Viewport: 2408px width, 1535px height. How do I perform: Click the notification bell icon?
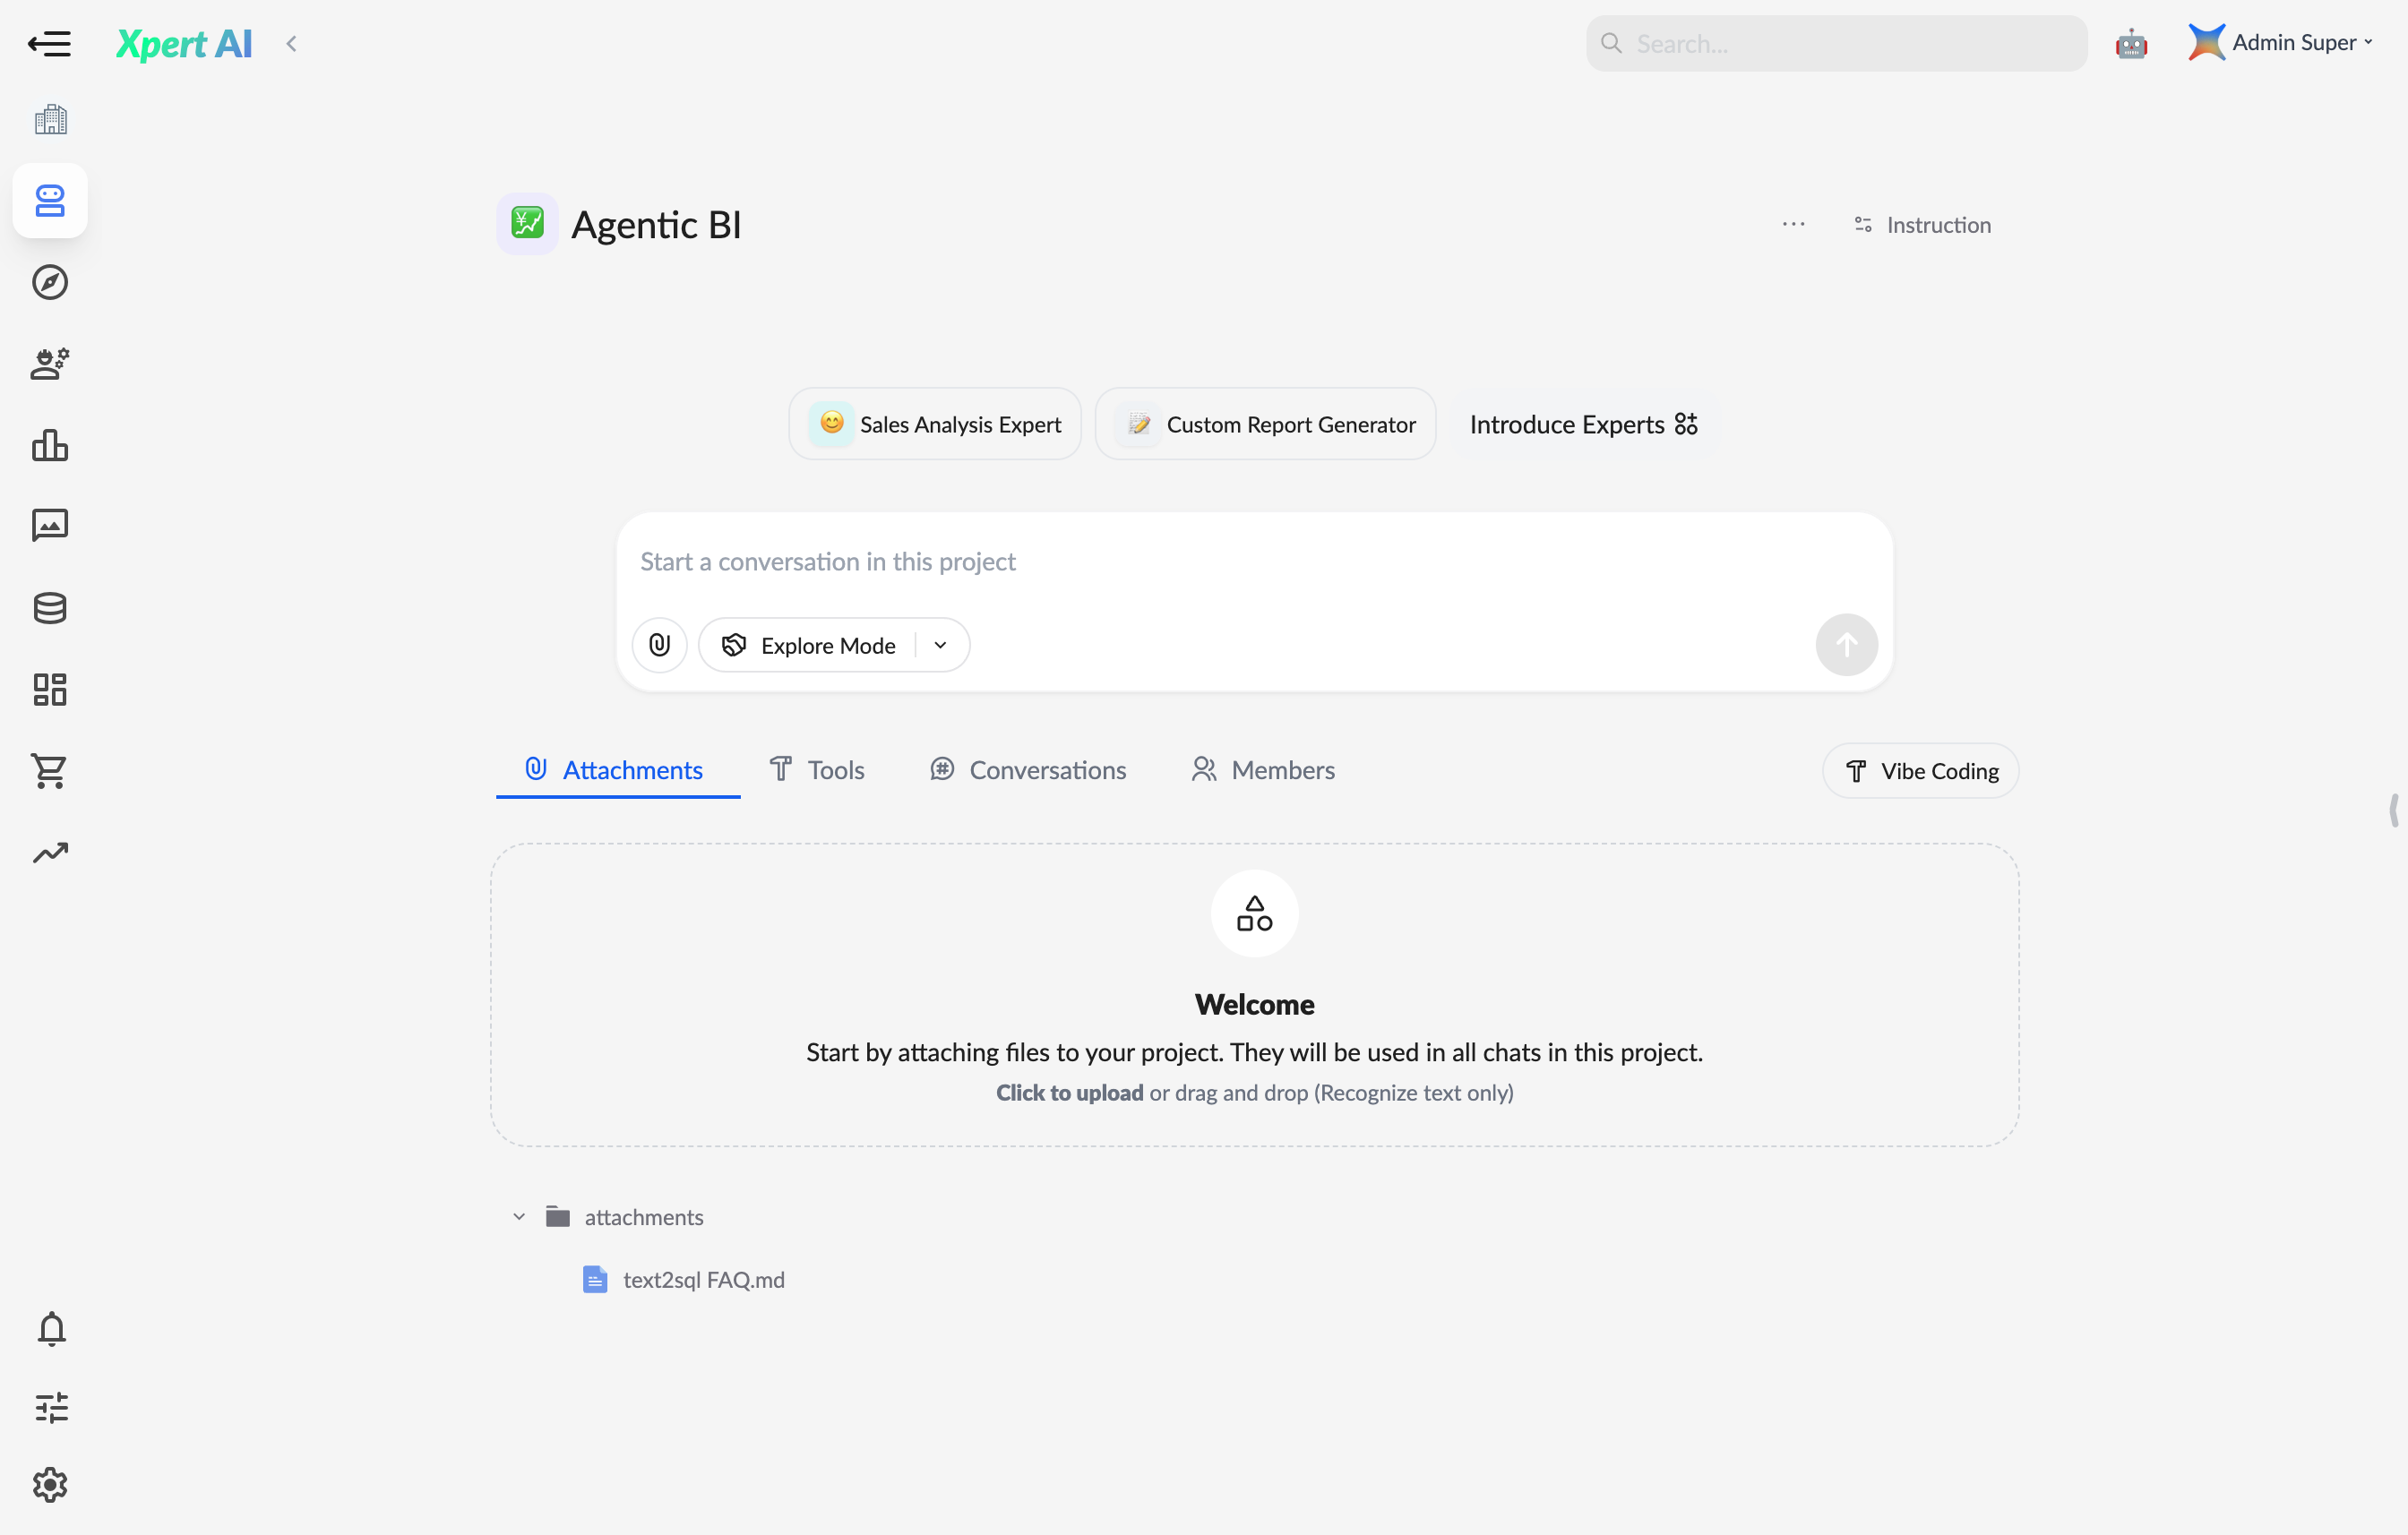tap(51, 1329)
